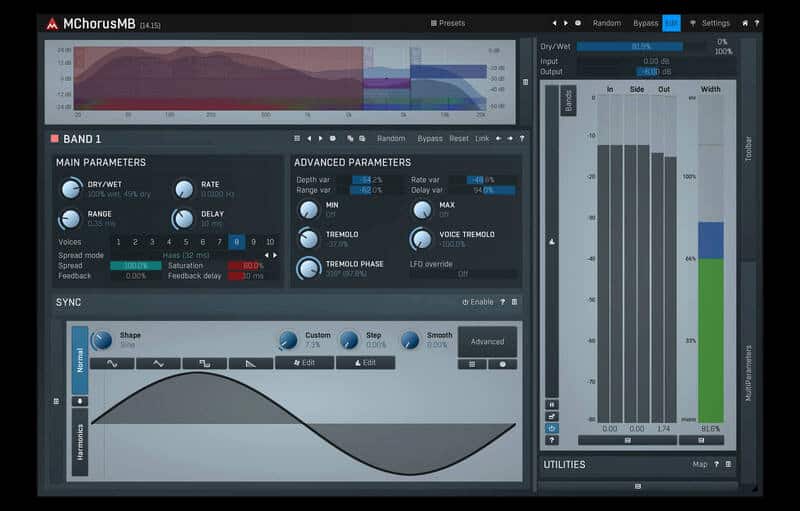Viewport: 800px width, 511px height.
Task: Open help with top-right question mark
Action: coord(756,23)
